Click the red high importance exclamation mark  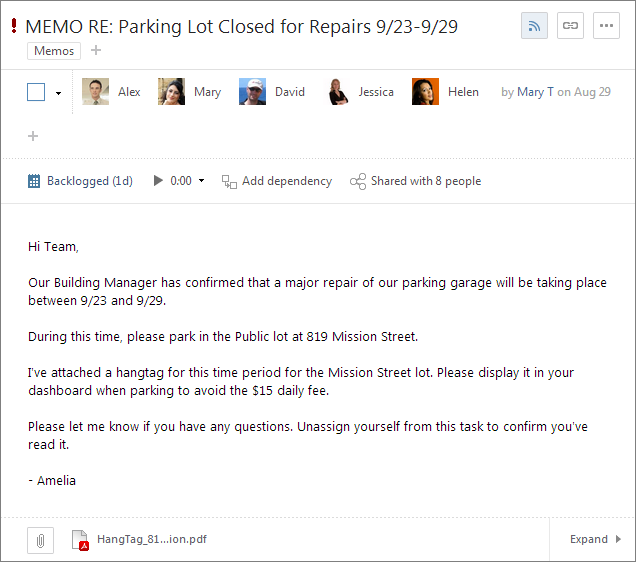pos(14,26)
